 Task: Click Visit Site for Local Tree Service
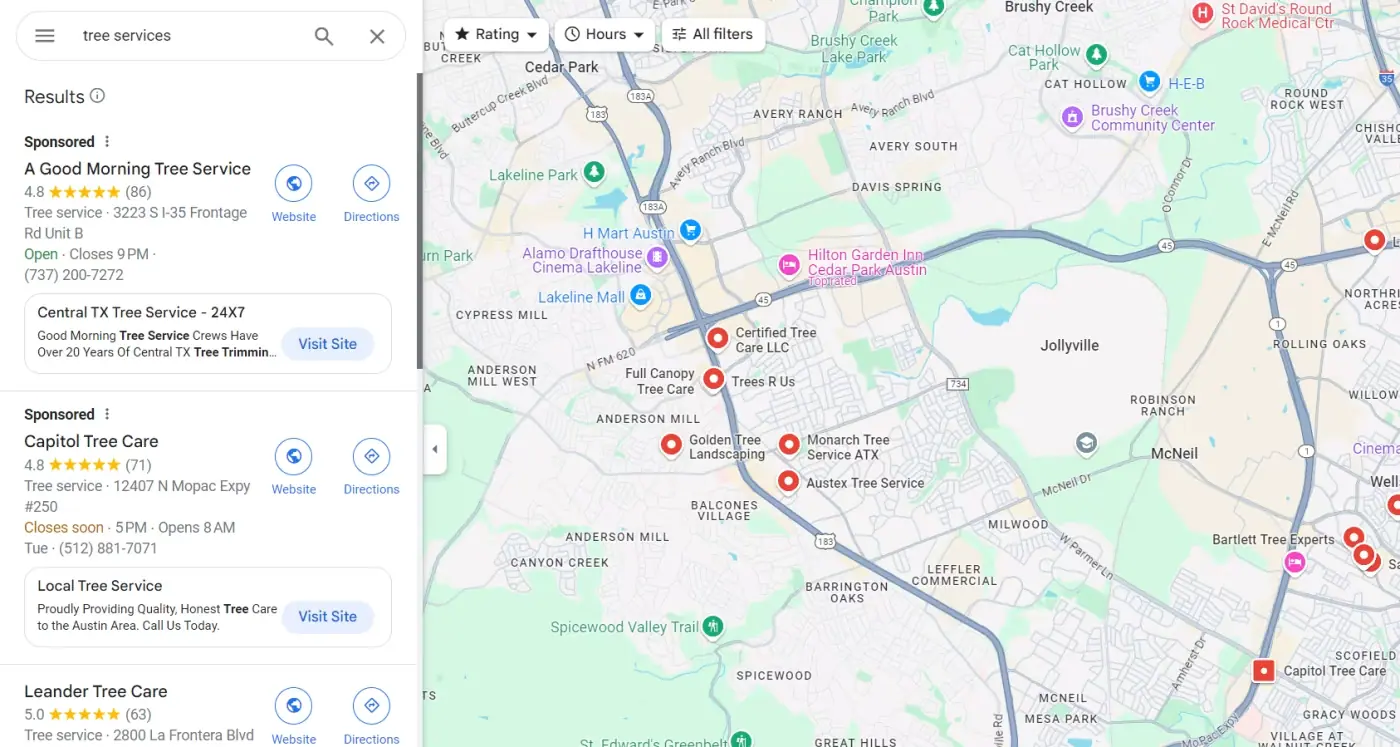click(327, 617)
